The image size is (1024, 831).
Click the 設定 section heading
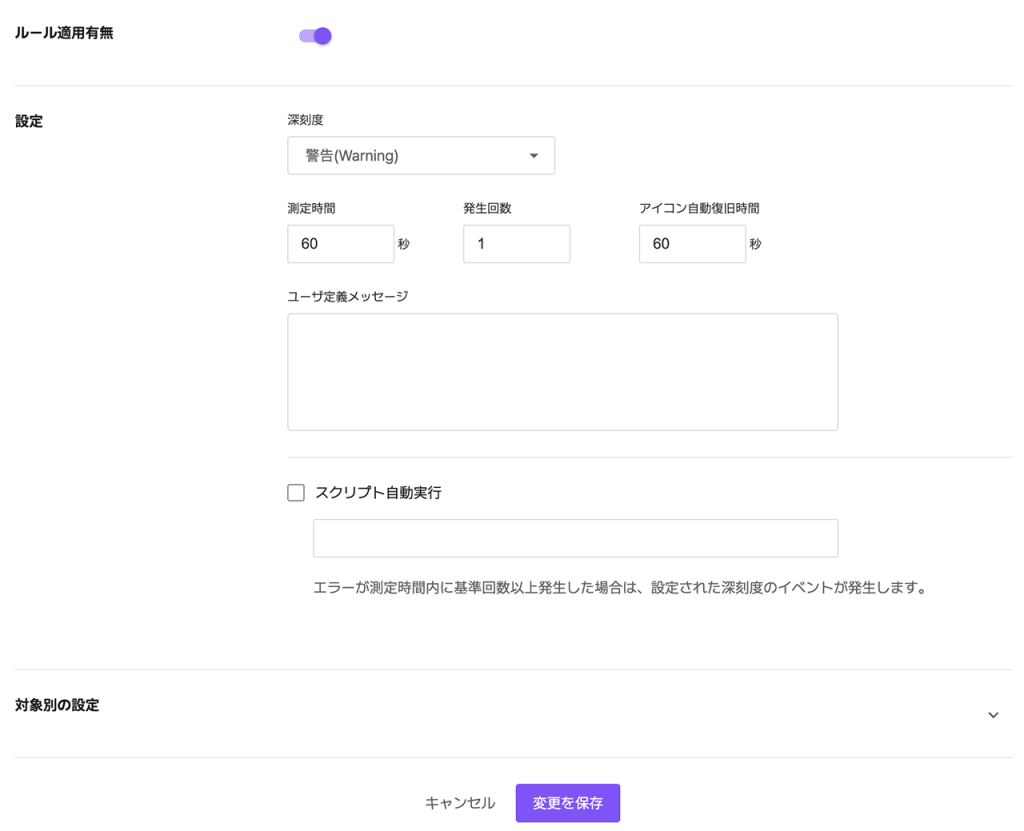click(29, 121)
